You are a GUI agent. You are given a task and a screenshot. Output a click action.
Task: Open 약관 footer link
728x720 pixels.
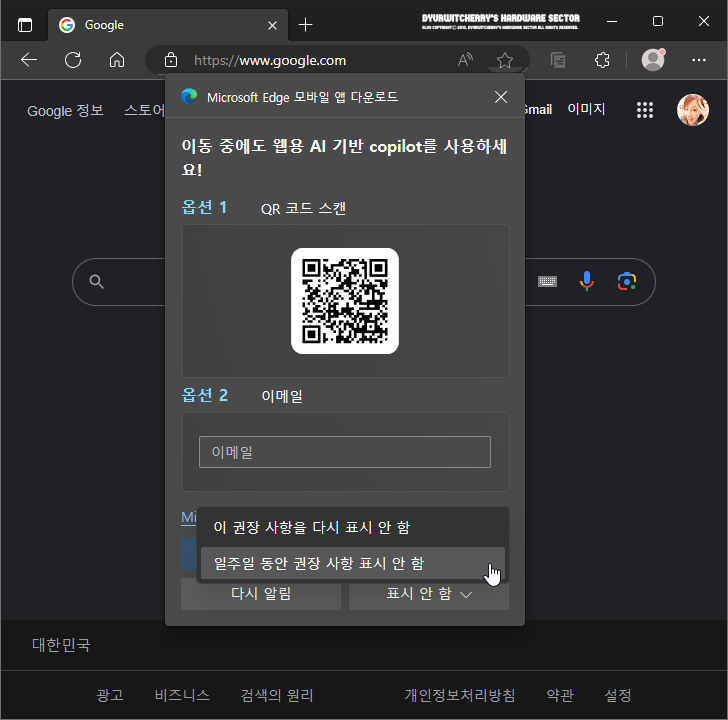pos(560,695)
